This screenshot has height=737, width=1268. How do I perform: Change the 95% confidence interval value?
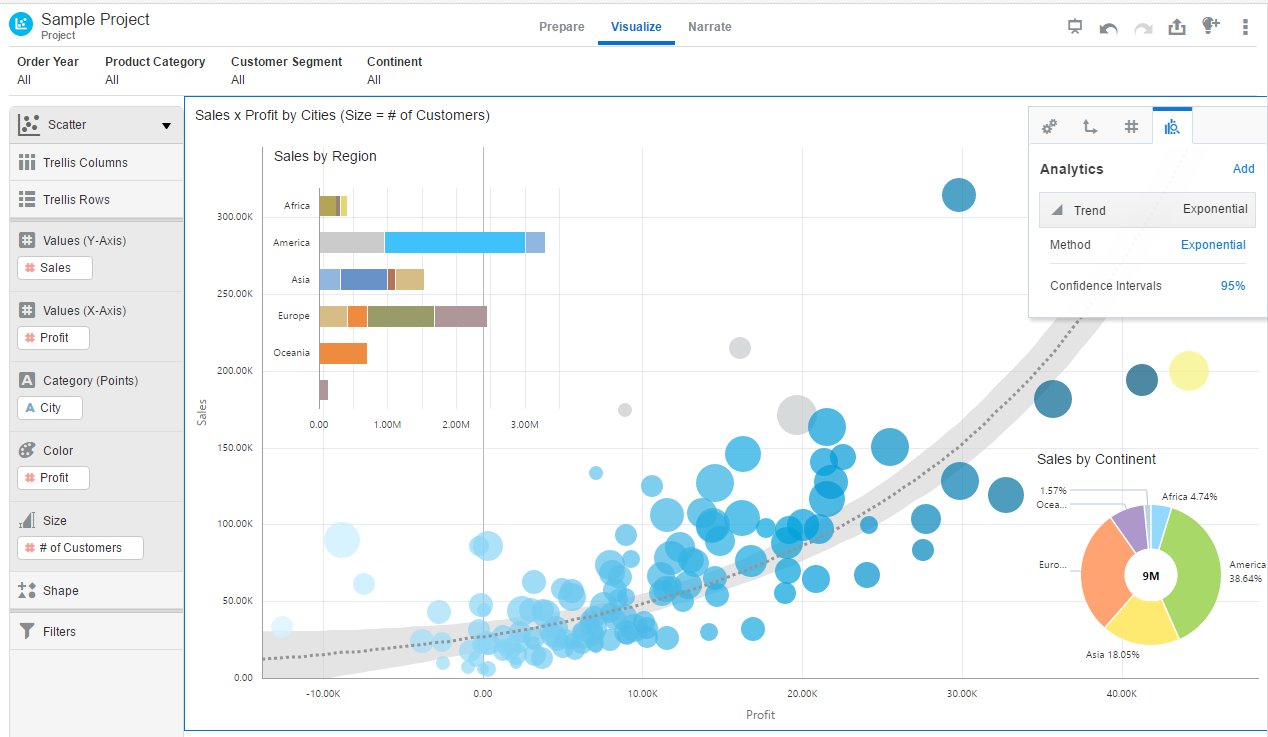pyautogui.click(x=1233, y=286)
